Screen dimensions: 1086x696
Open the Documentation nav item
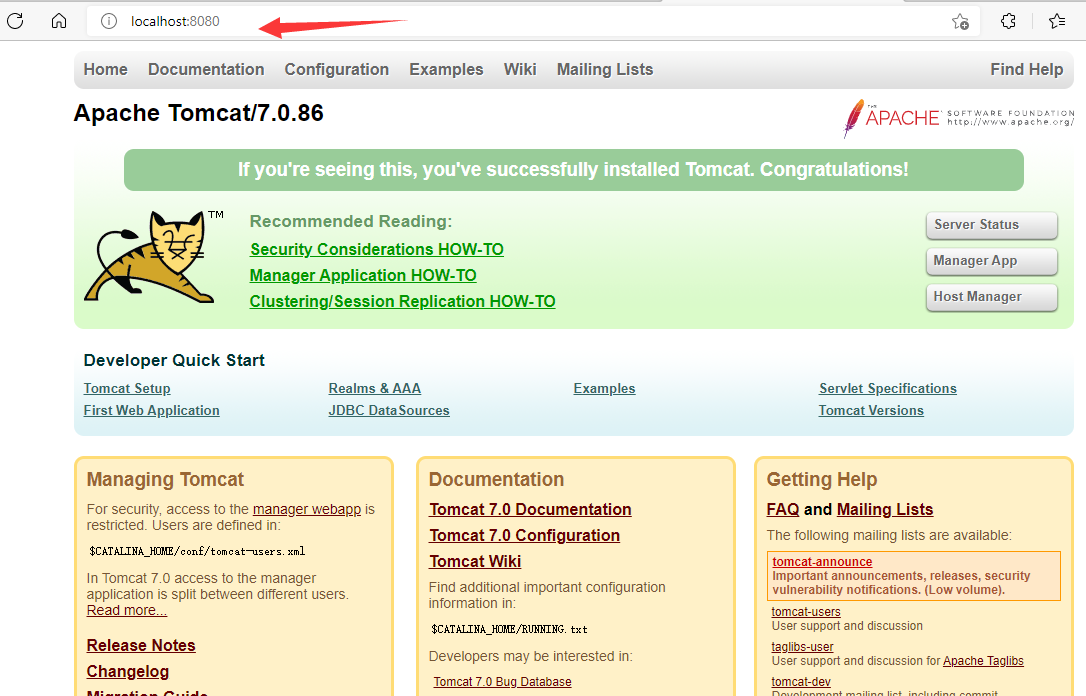[x=206, y=69]
